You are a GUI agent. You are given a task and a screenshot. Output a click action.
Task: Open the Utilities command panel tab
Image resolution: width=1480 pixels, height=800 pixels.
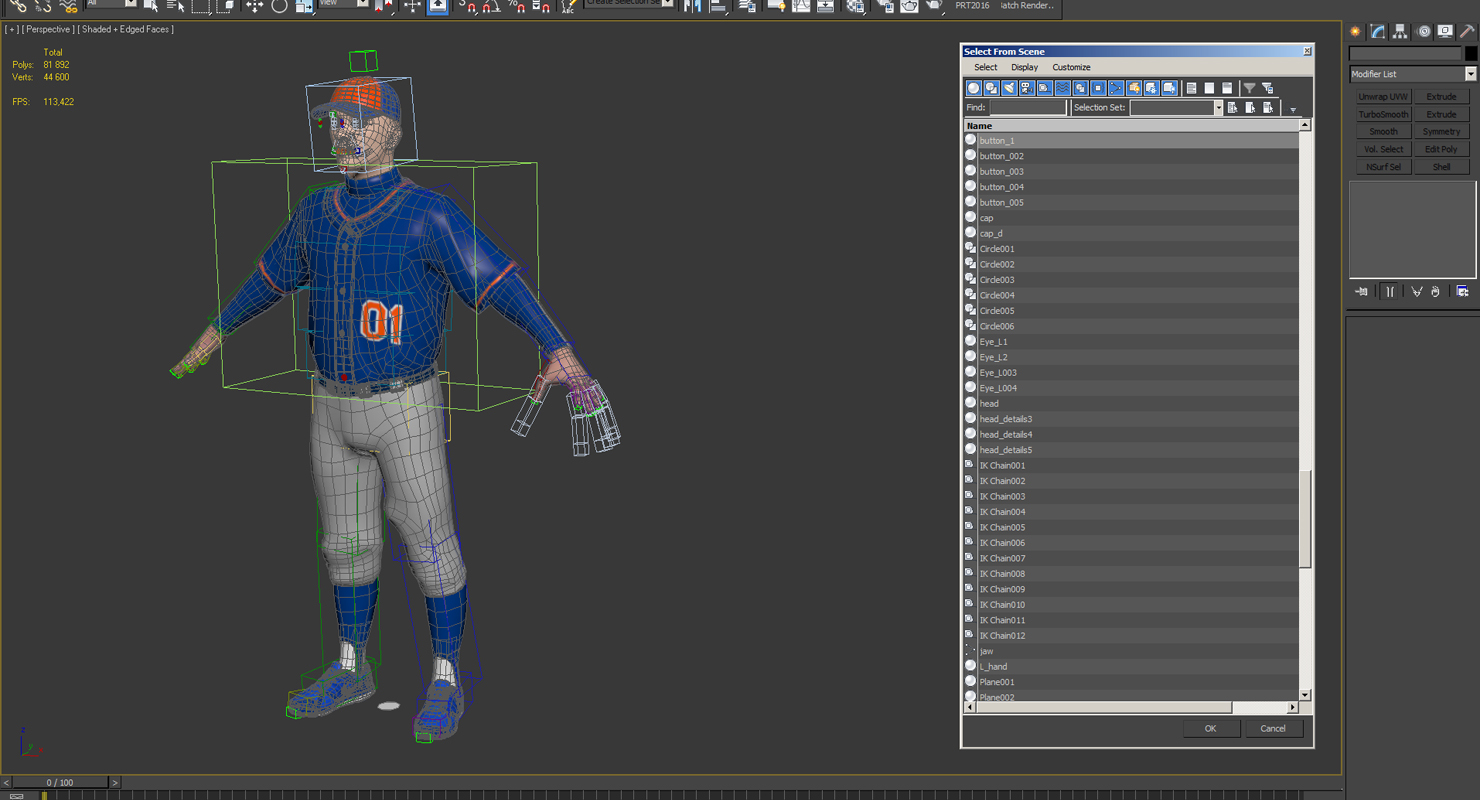click(1467, 32)
